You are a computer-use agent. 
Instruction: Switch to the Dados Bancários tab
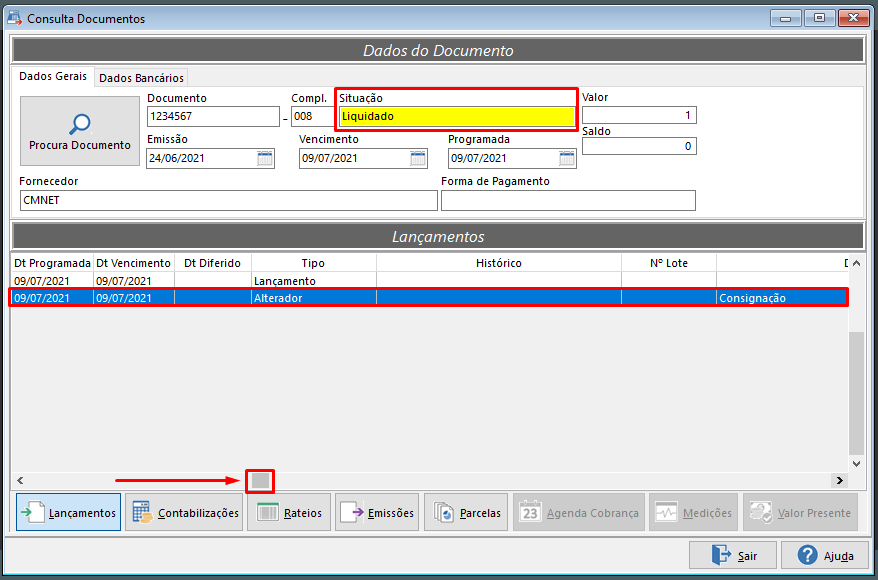point(141,78)
